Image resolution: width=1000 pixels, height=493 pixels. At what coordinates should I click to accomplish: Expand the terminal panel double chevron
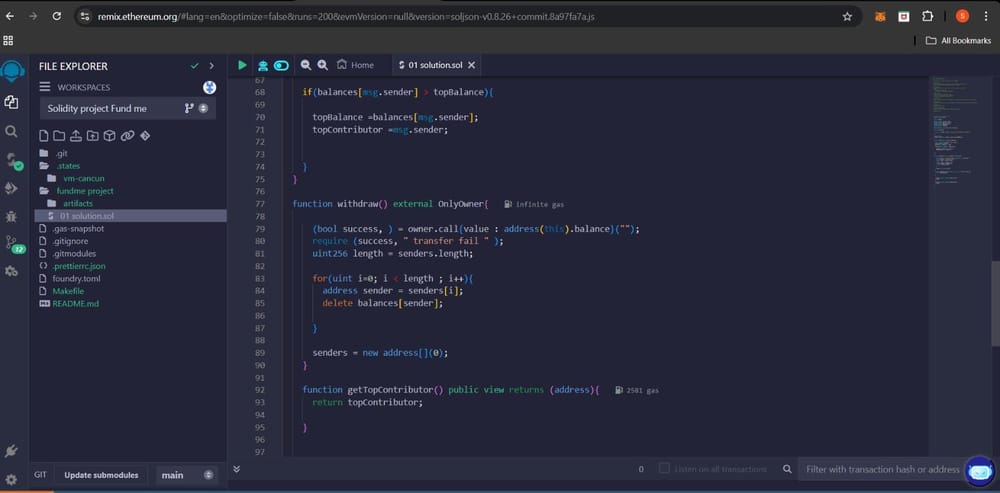237,469
